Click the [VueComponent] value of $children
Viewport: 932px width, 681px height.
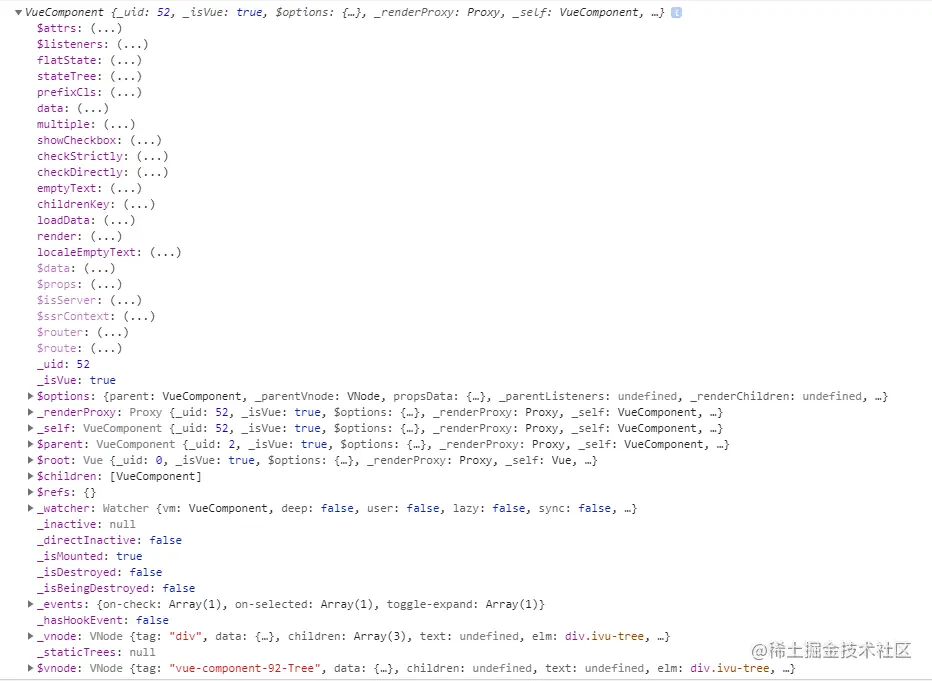coord(156,476)
